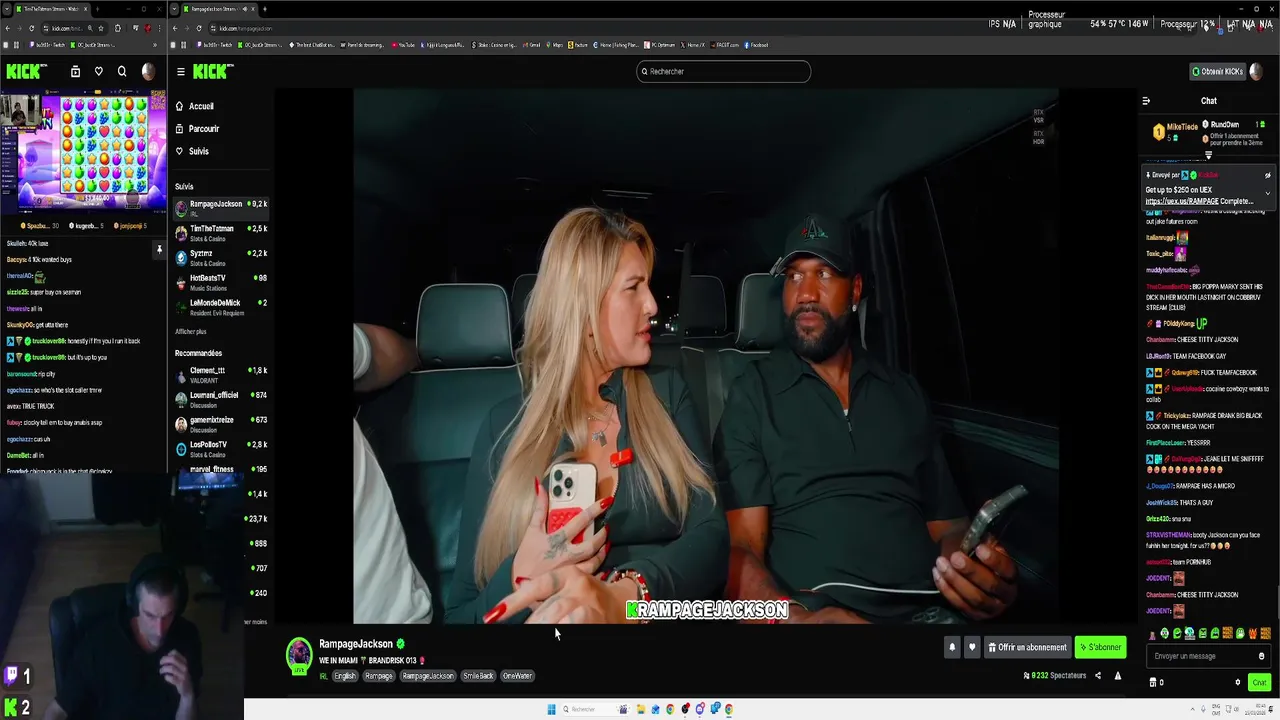Click the English tag under stream title
The image size is (1280, 720).
(x=345, y=676)
